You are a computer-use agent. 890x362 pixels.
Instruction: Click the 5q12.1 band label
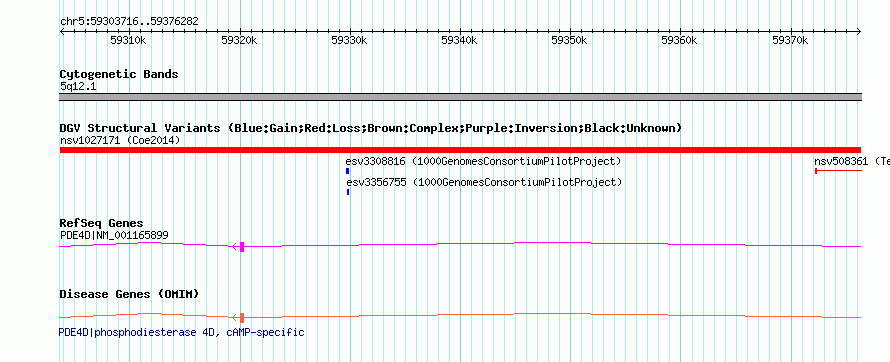pos(77,87)
